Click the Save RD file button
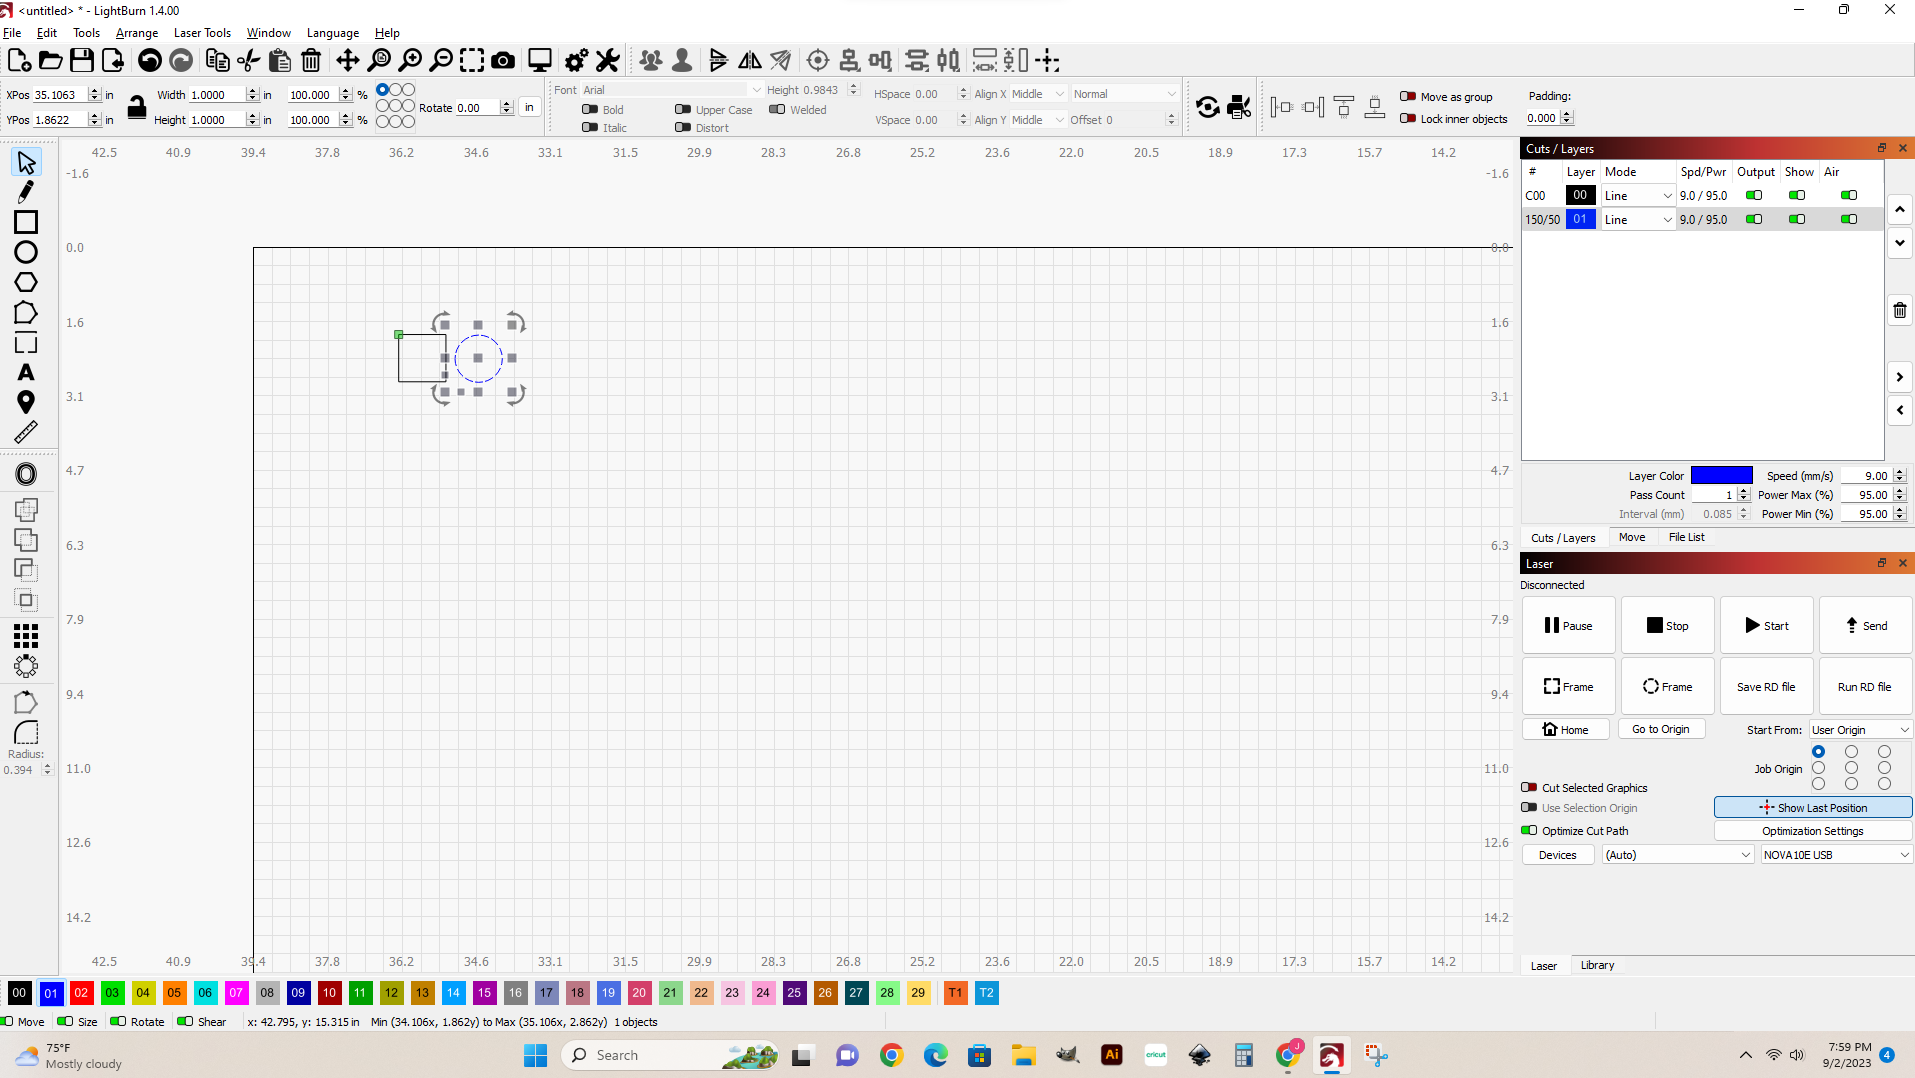Image resolution: width=1915 pixels, height=1078 pixels. [1766, 687]
